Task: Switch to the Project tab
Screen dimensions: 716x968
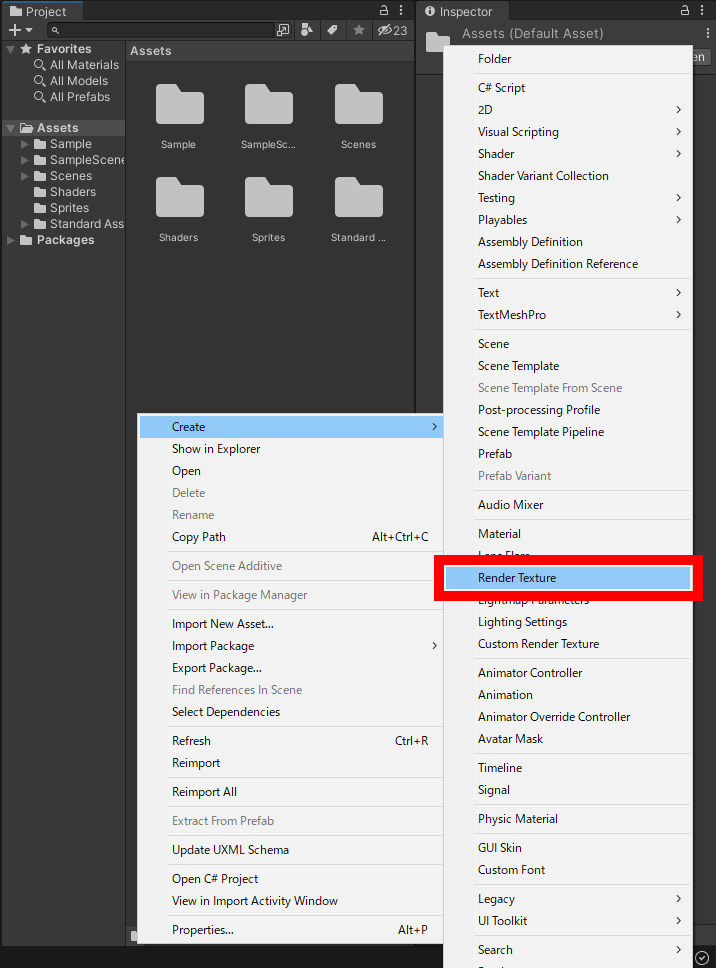Action: (43, 12)
